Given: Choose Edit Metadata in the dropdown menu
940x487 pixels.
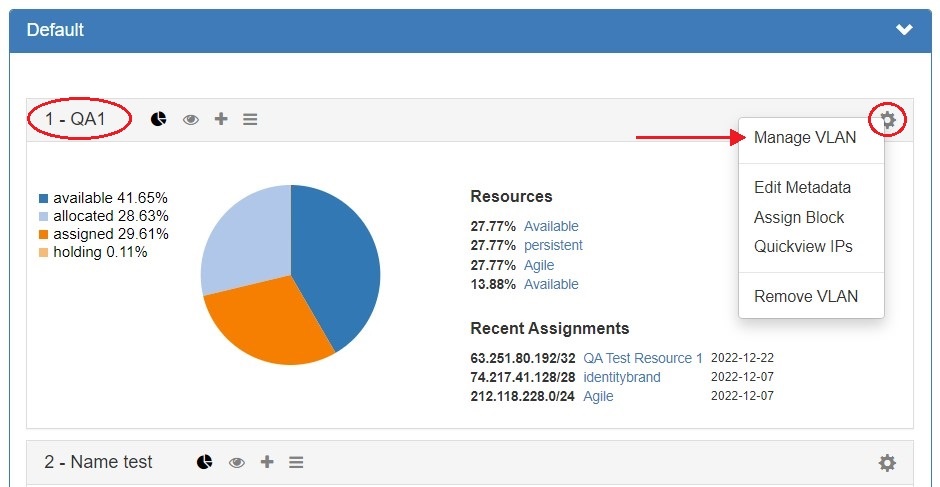Looking at the screenshot, I should 802,187.
